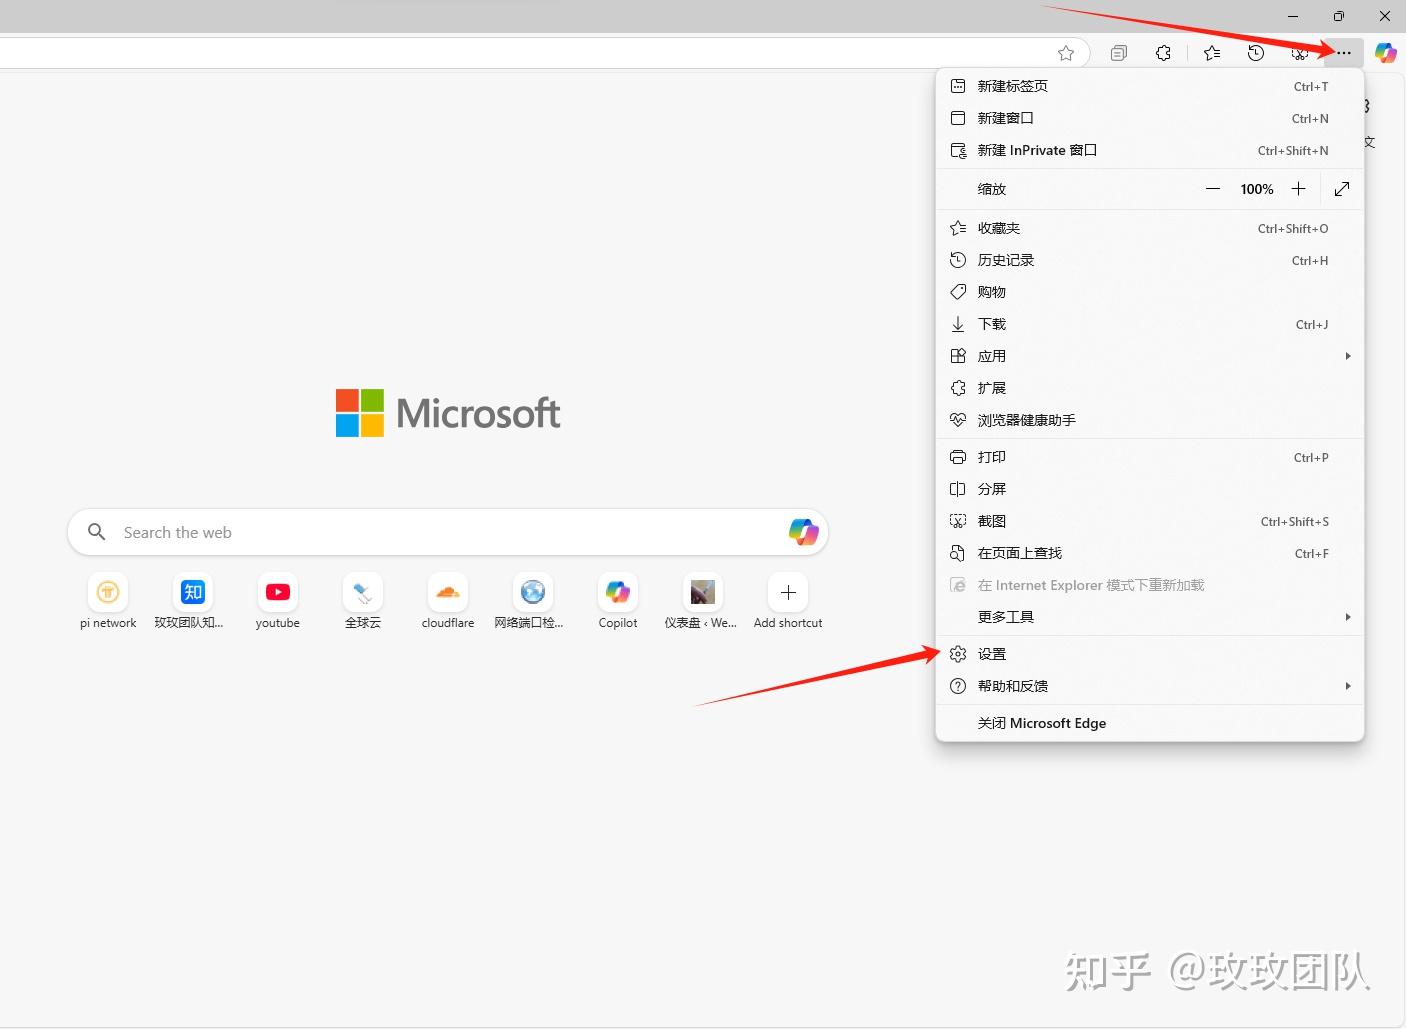Image resolution: width=1406 pixels, height=1029 pixels.
Task: Open the Collections icon in the toolbar
Action: click(x=1119, y=52)
